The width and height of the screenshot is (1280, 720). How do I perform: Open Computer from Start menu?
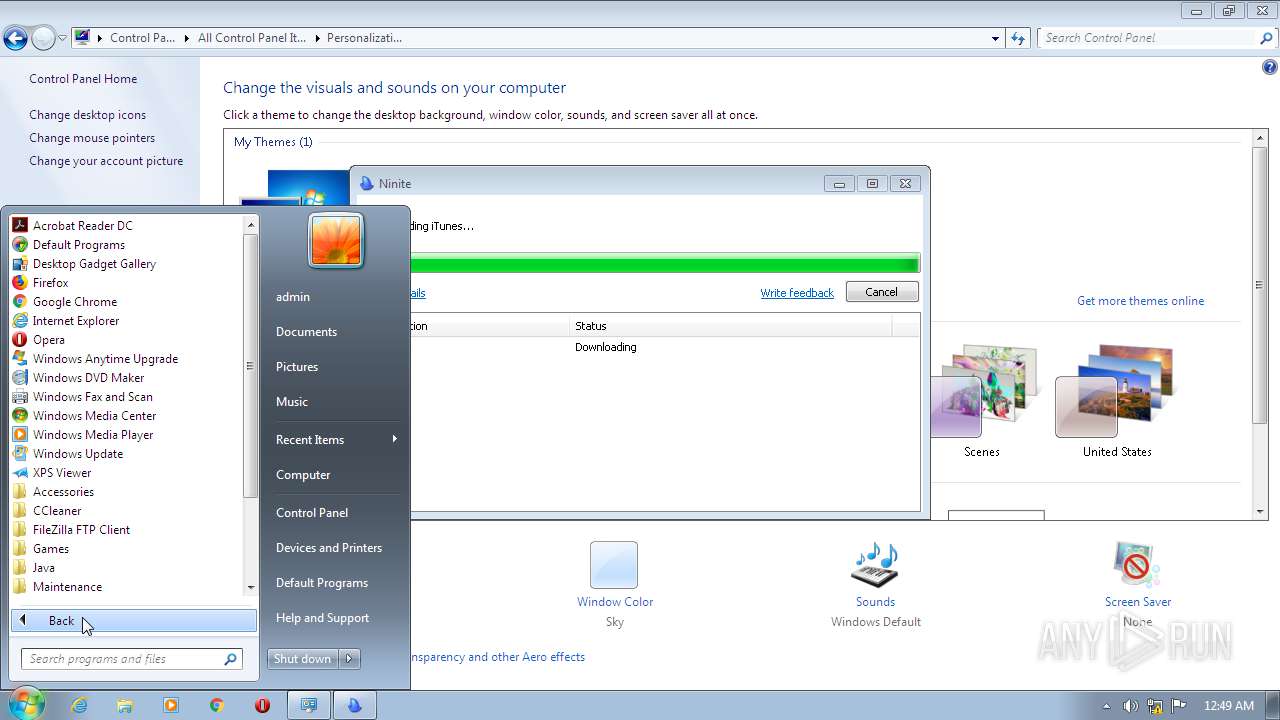click(303, 475)
